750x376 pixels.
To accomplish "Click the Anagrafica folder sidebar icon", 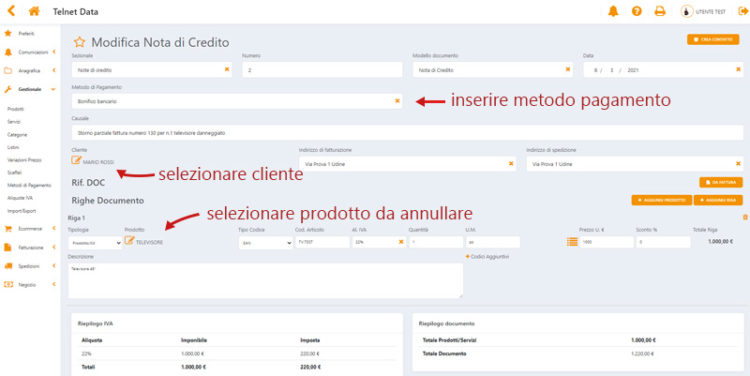I will 8,70.
